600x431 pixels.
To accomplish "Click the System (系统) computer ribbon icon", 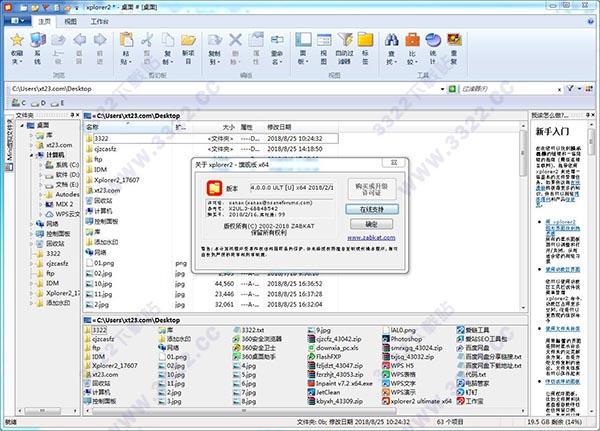I will pos(38,48).
